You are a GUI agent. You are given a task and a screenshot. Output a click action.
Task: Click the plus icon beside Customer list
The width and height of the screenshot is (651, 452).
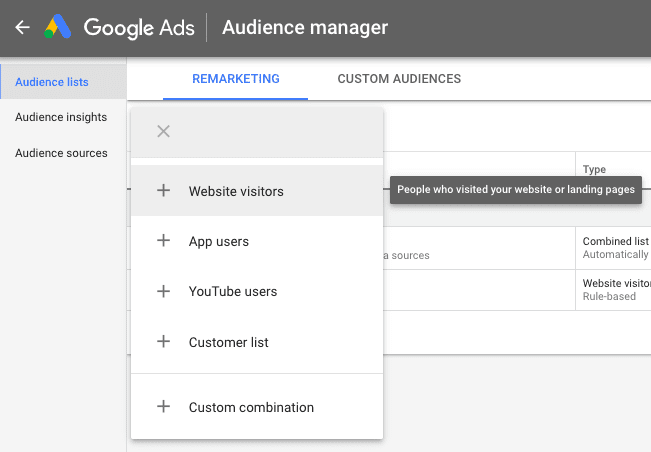coord(164,342)
